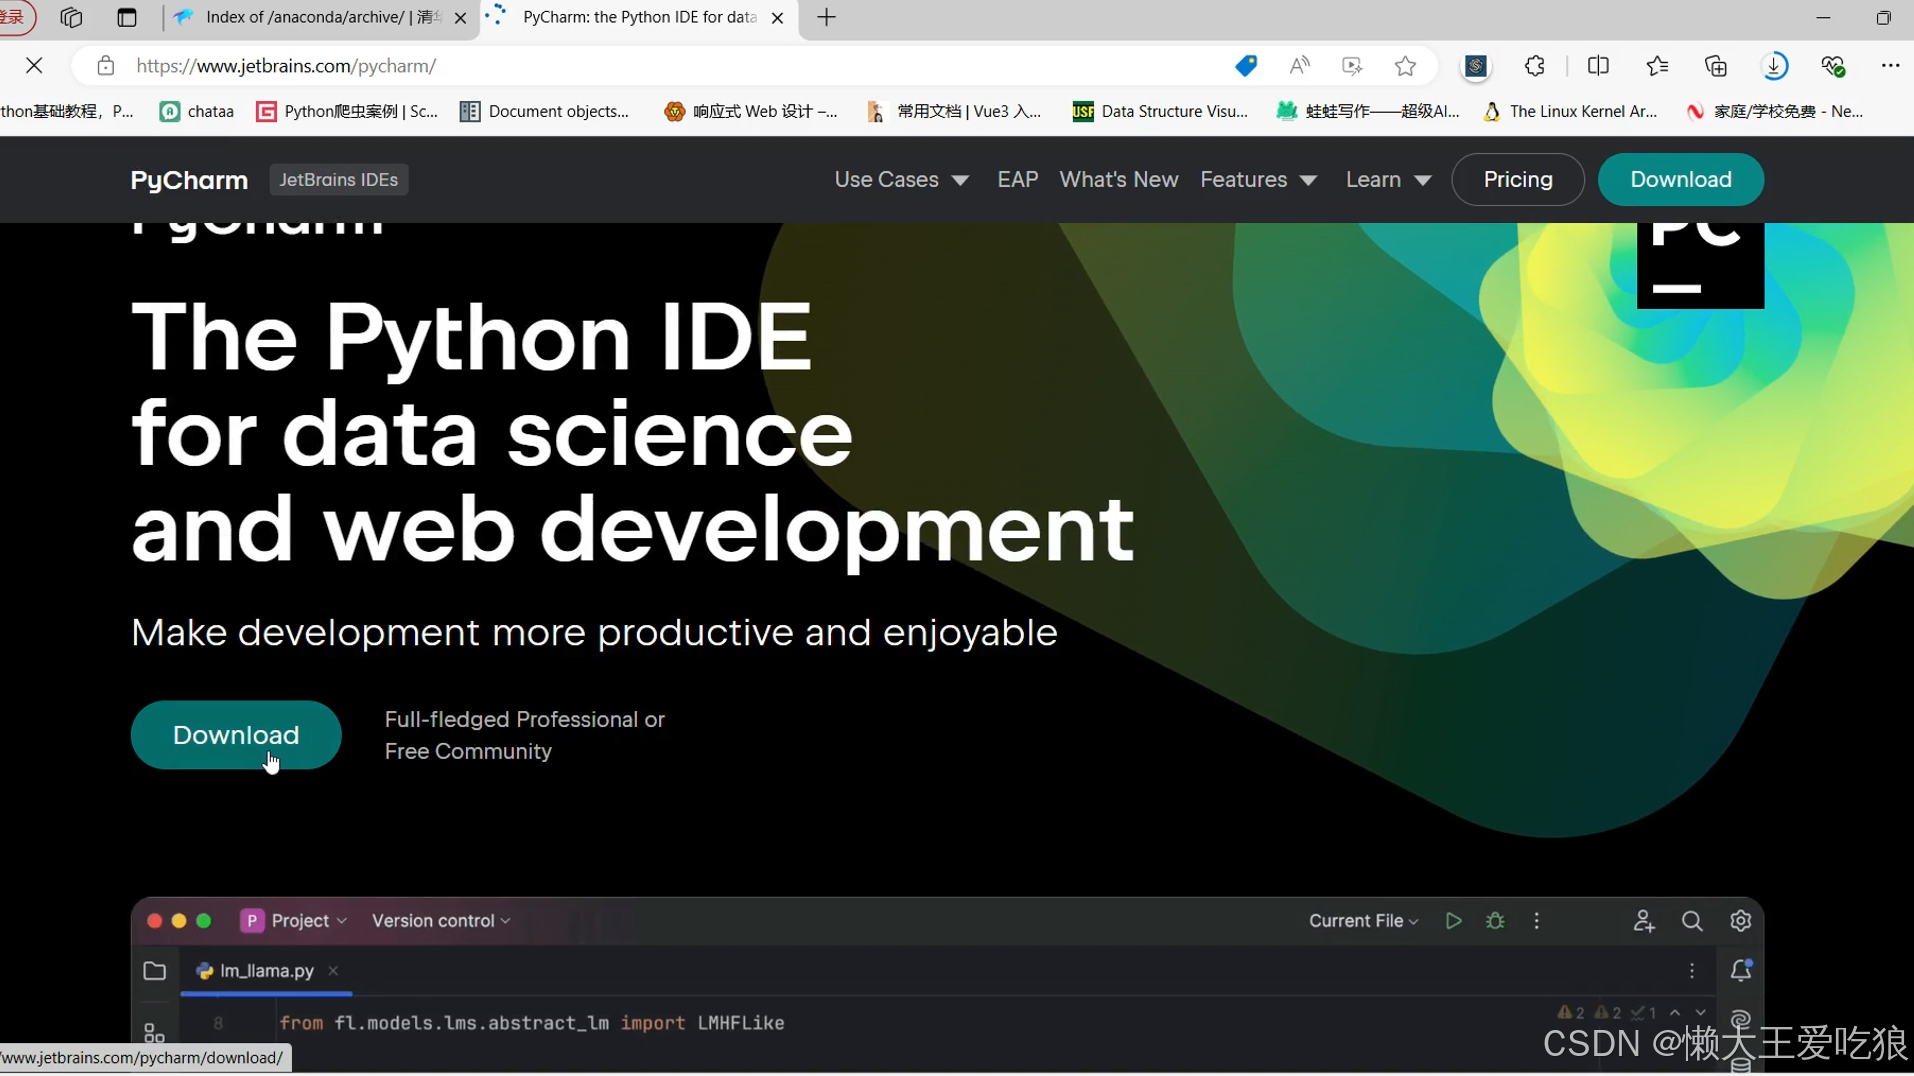Open the Downloads icon

(1775, 66)
